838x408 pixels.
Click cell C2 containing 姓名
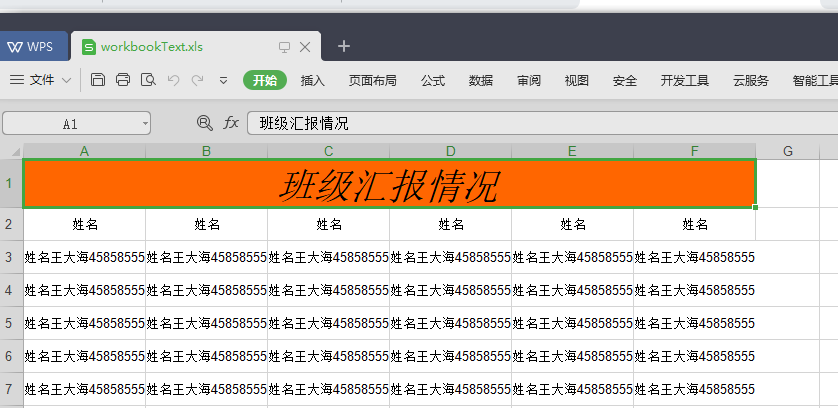[x=329, y=225]
